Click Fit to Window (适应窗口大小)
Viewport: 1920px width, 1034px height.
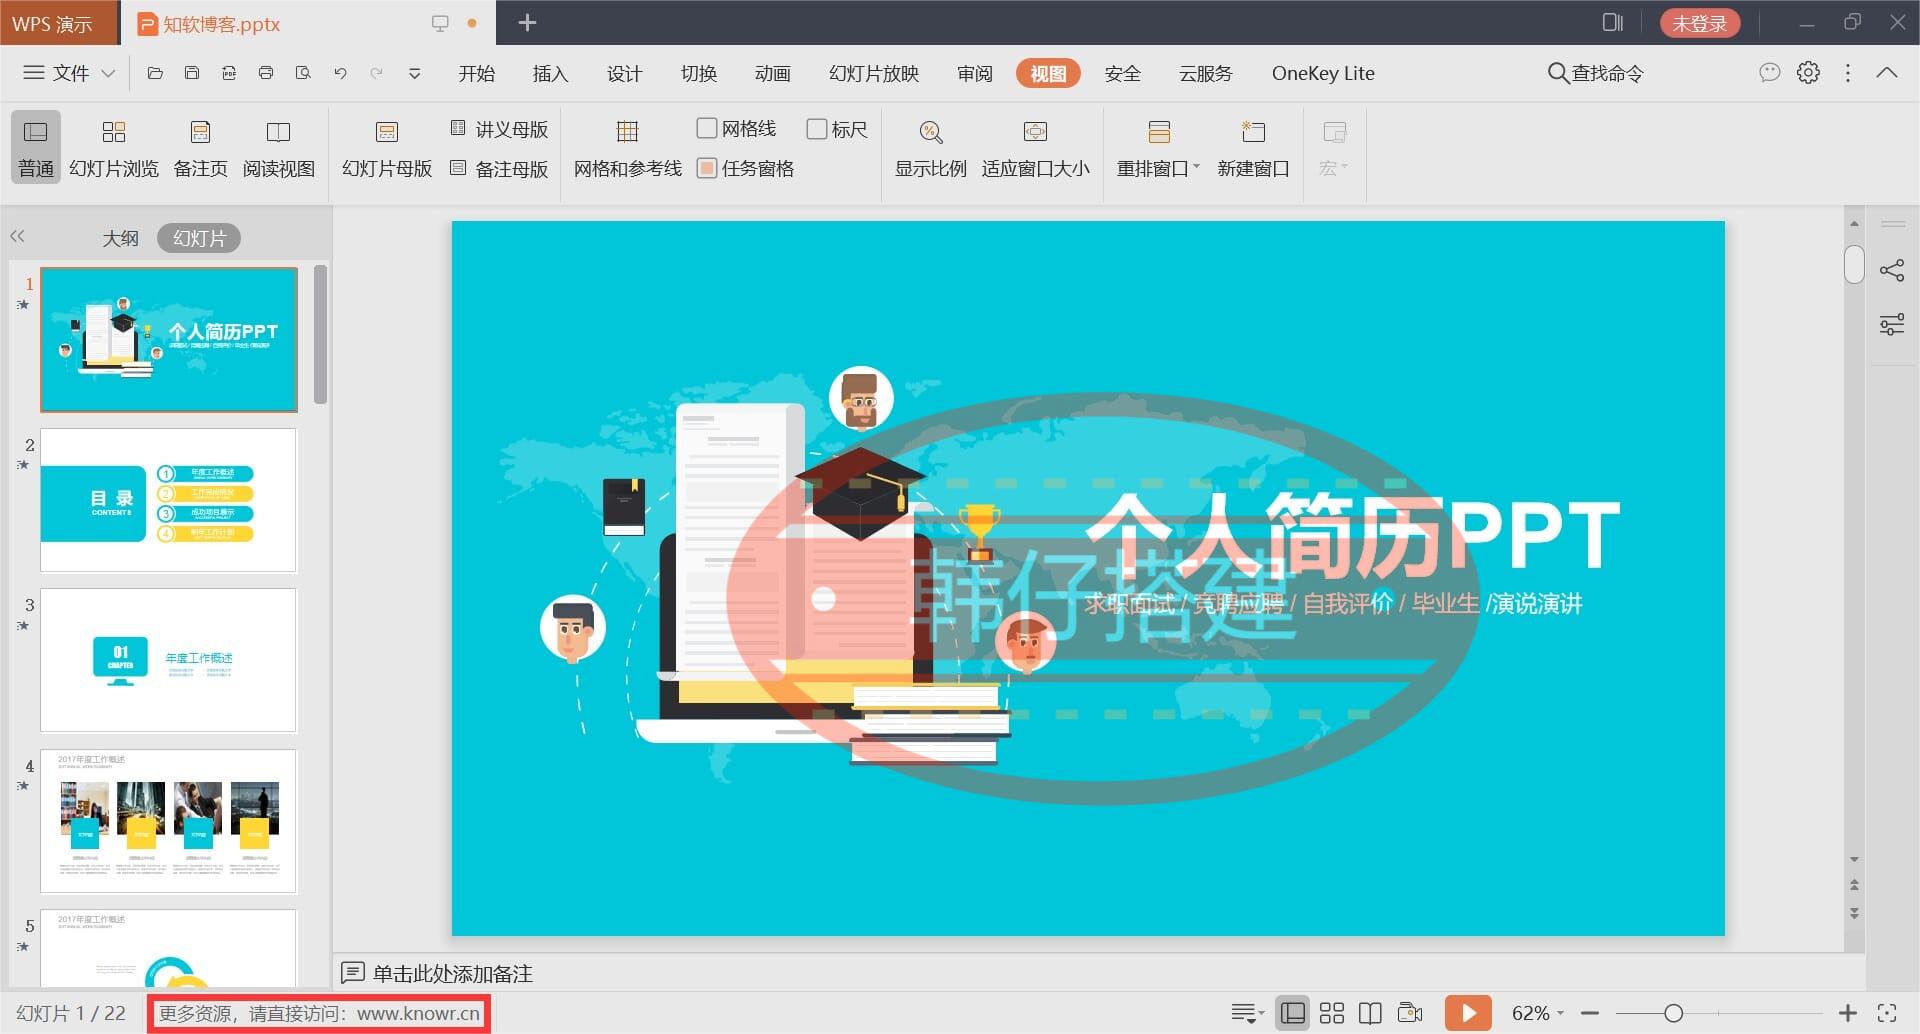click(x=1035, y=147)
